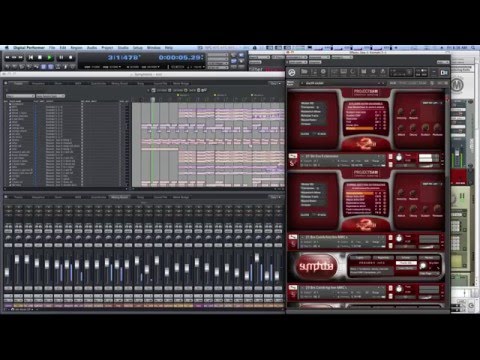Click the 3|1|478 measure counter

[123, 58]
